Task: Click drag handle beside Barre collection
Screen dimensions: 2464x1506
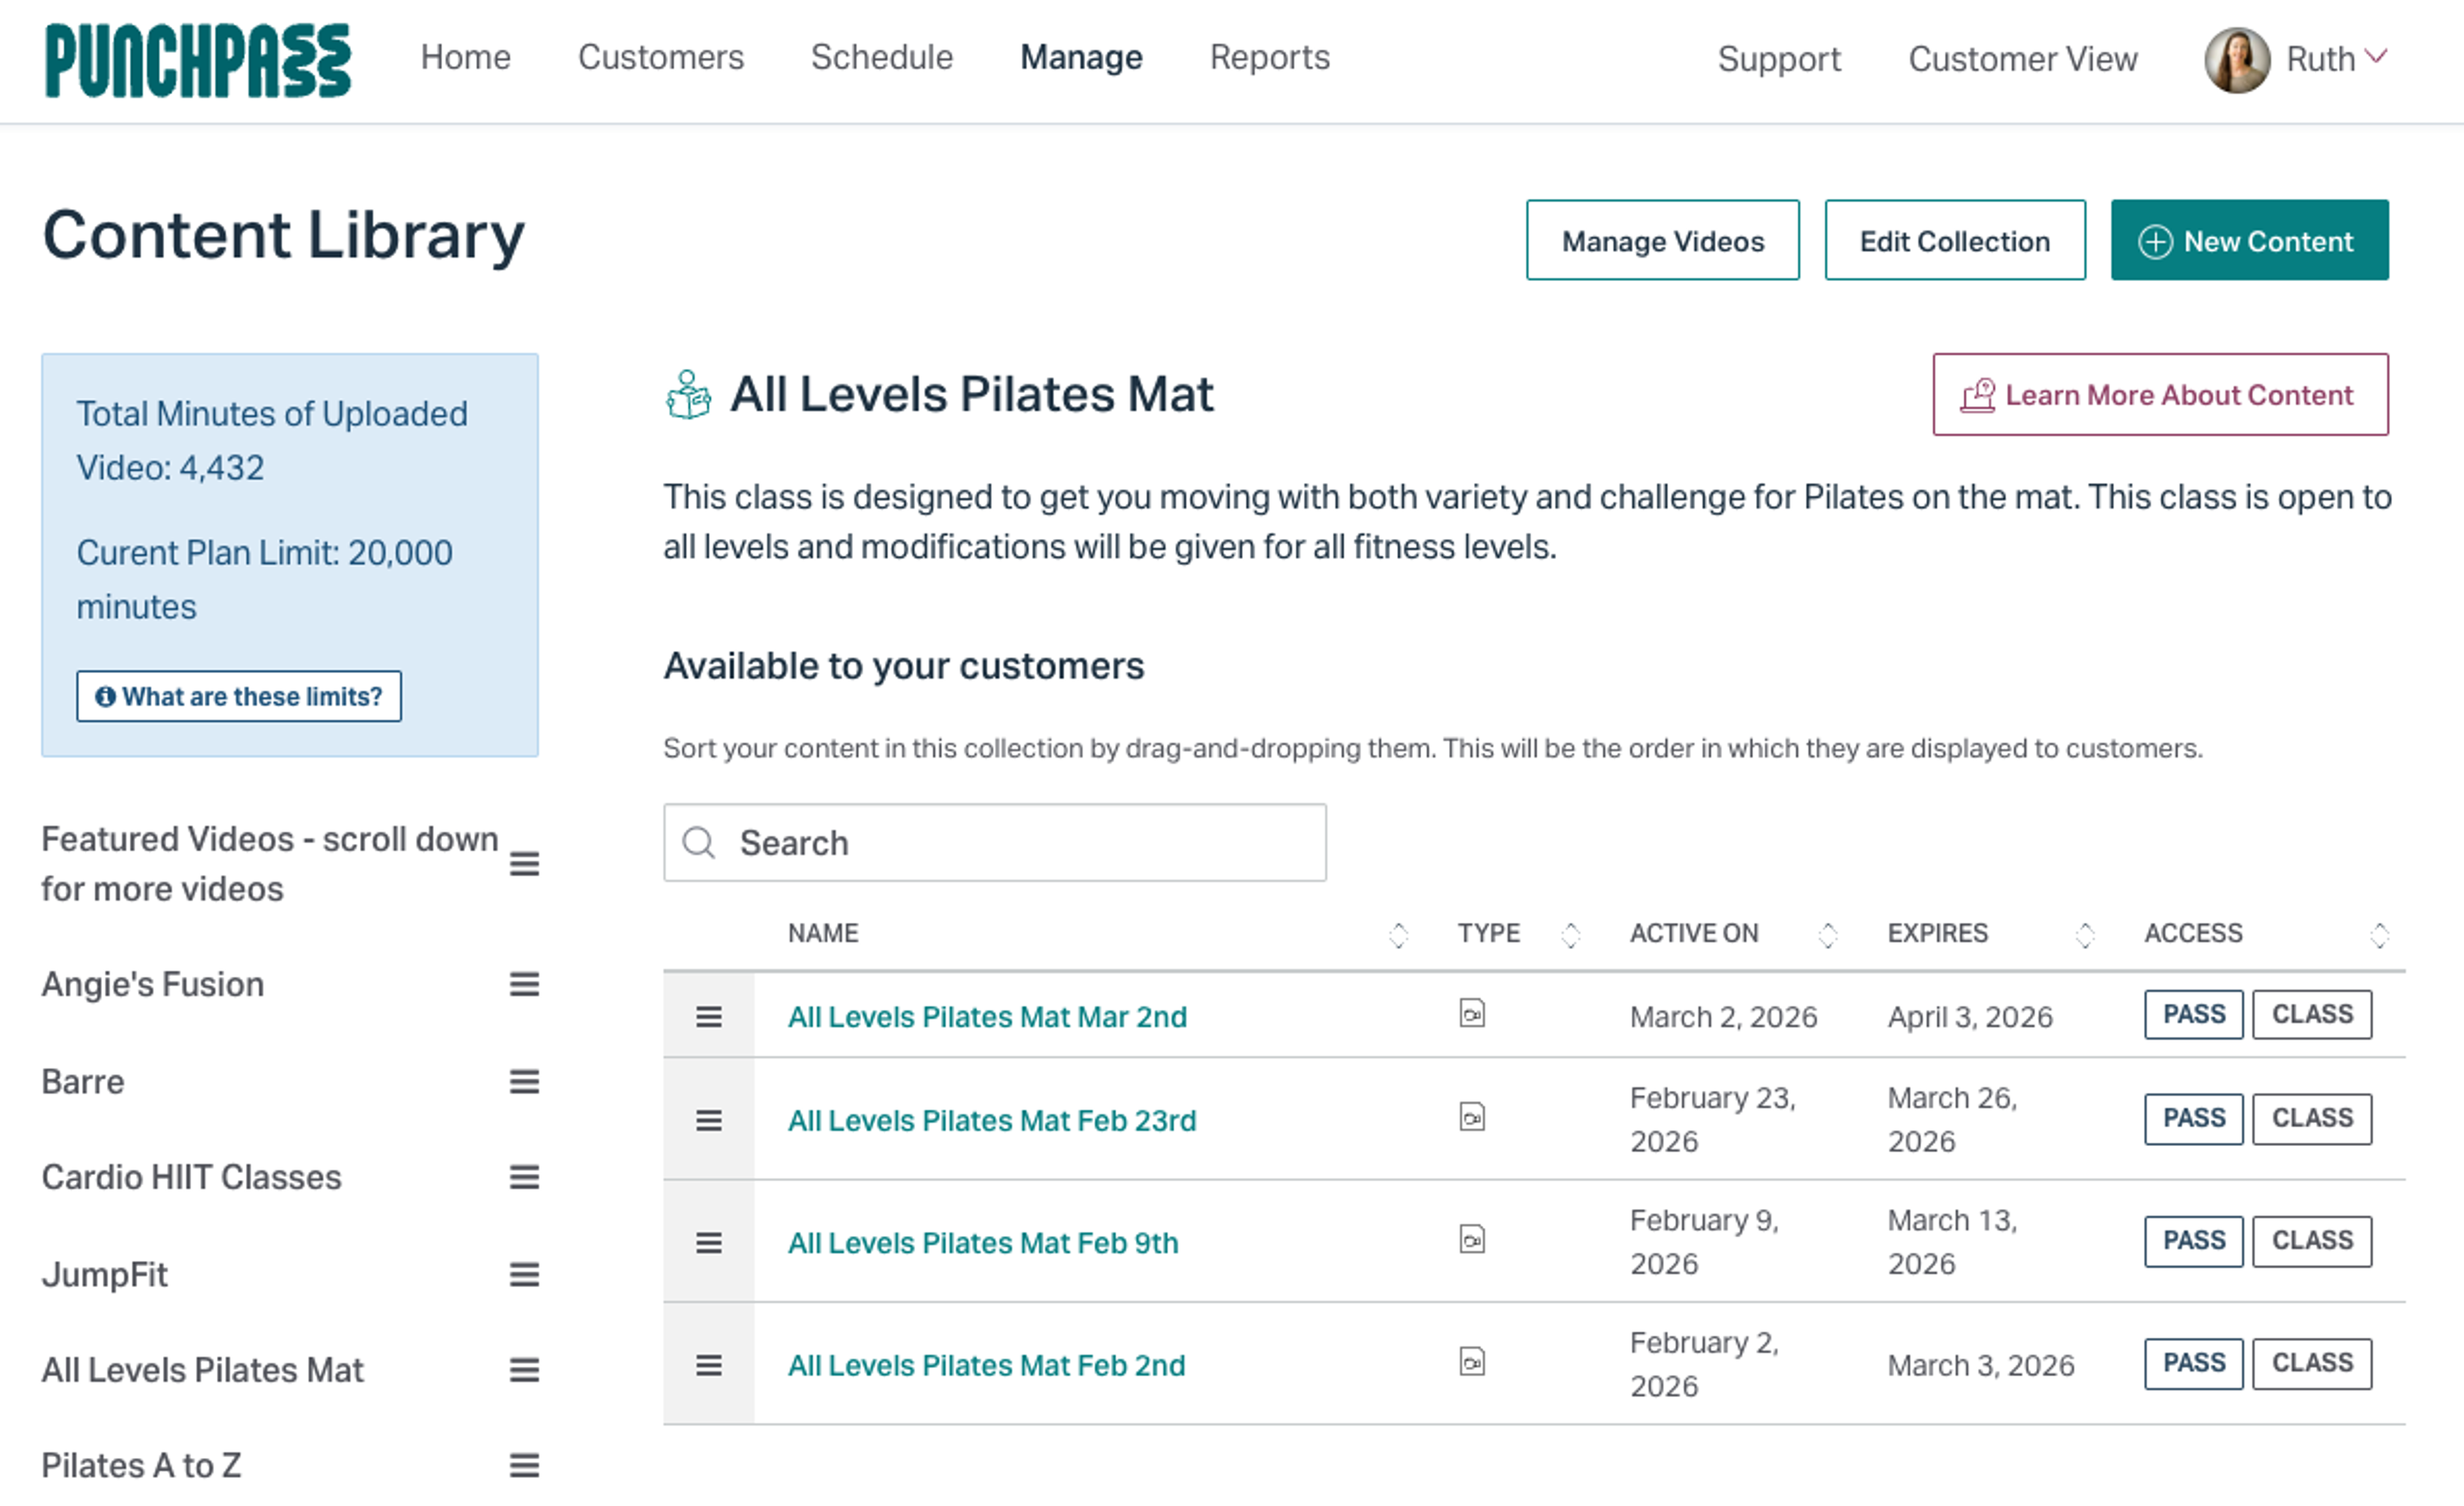Action: tap(524, 1081)
